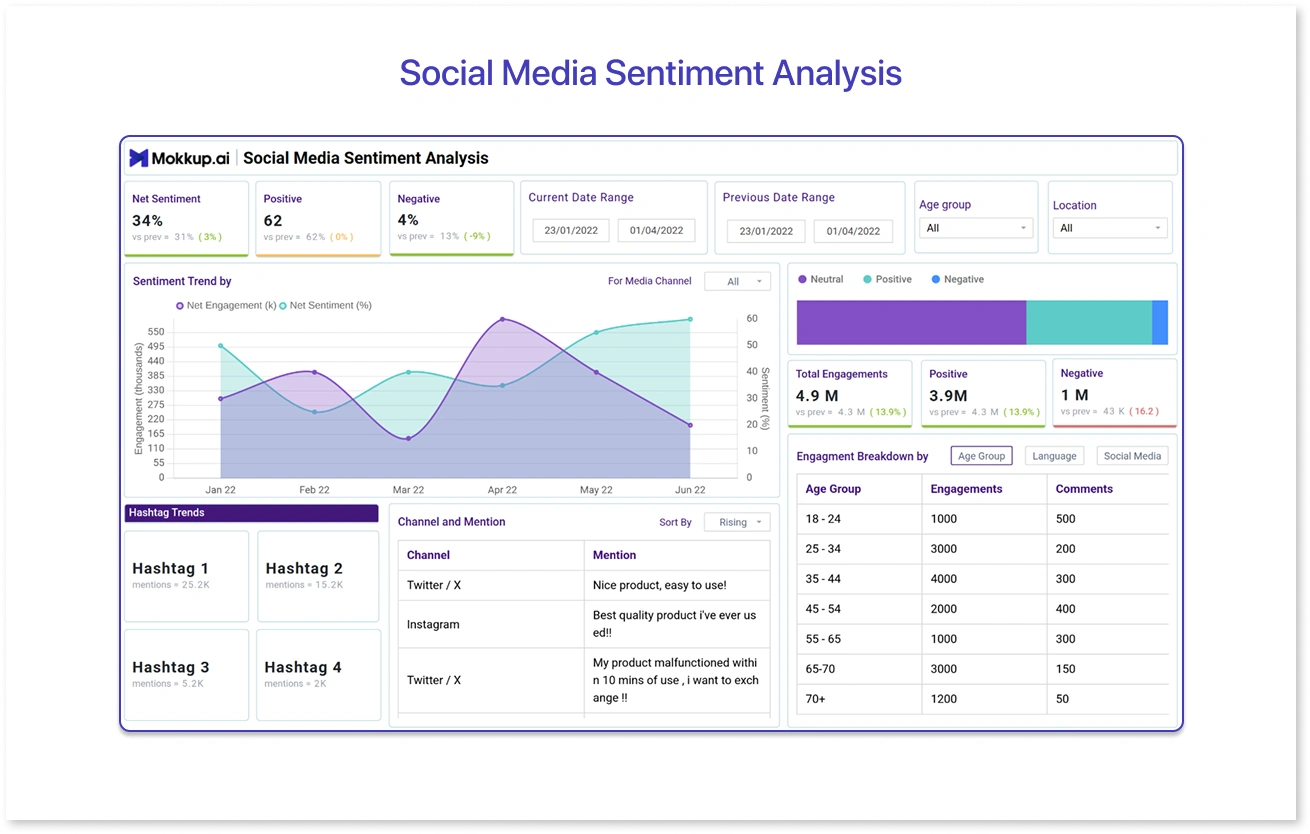Select the 55 - 65 age group row
This screenshot has width=1310, height=834.
click(982, 639)
